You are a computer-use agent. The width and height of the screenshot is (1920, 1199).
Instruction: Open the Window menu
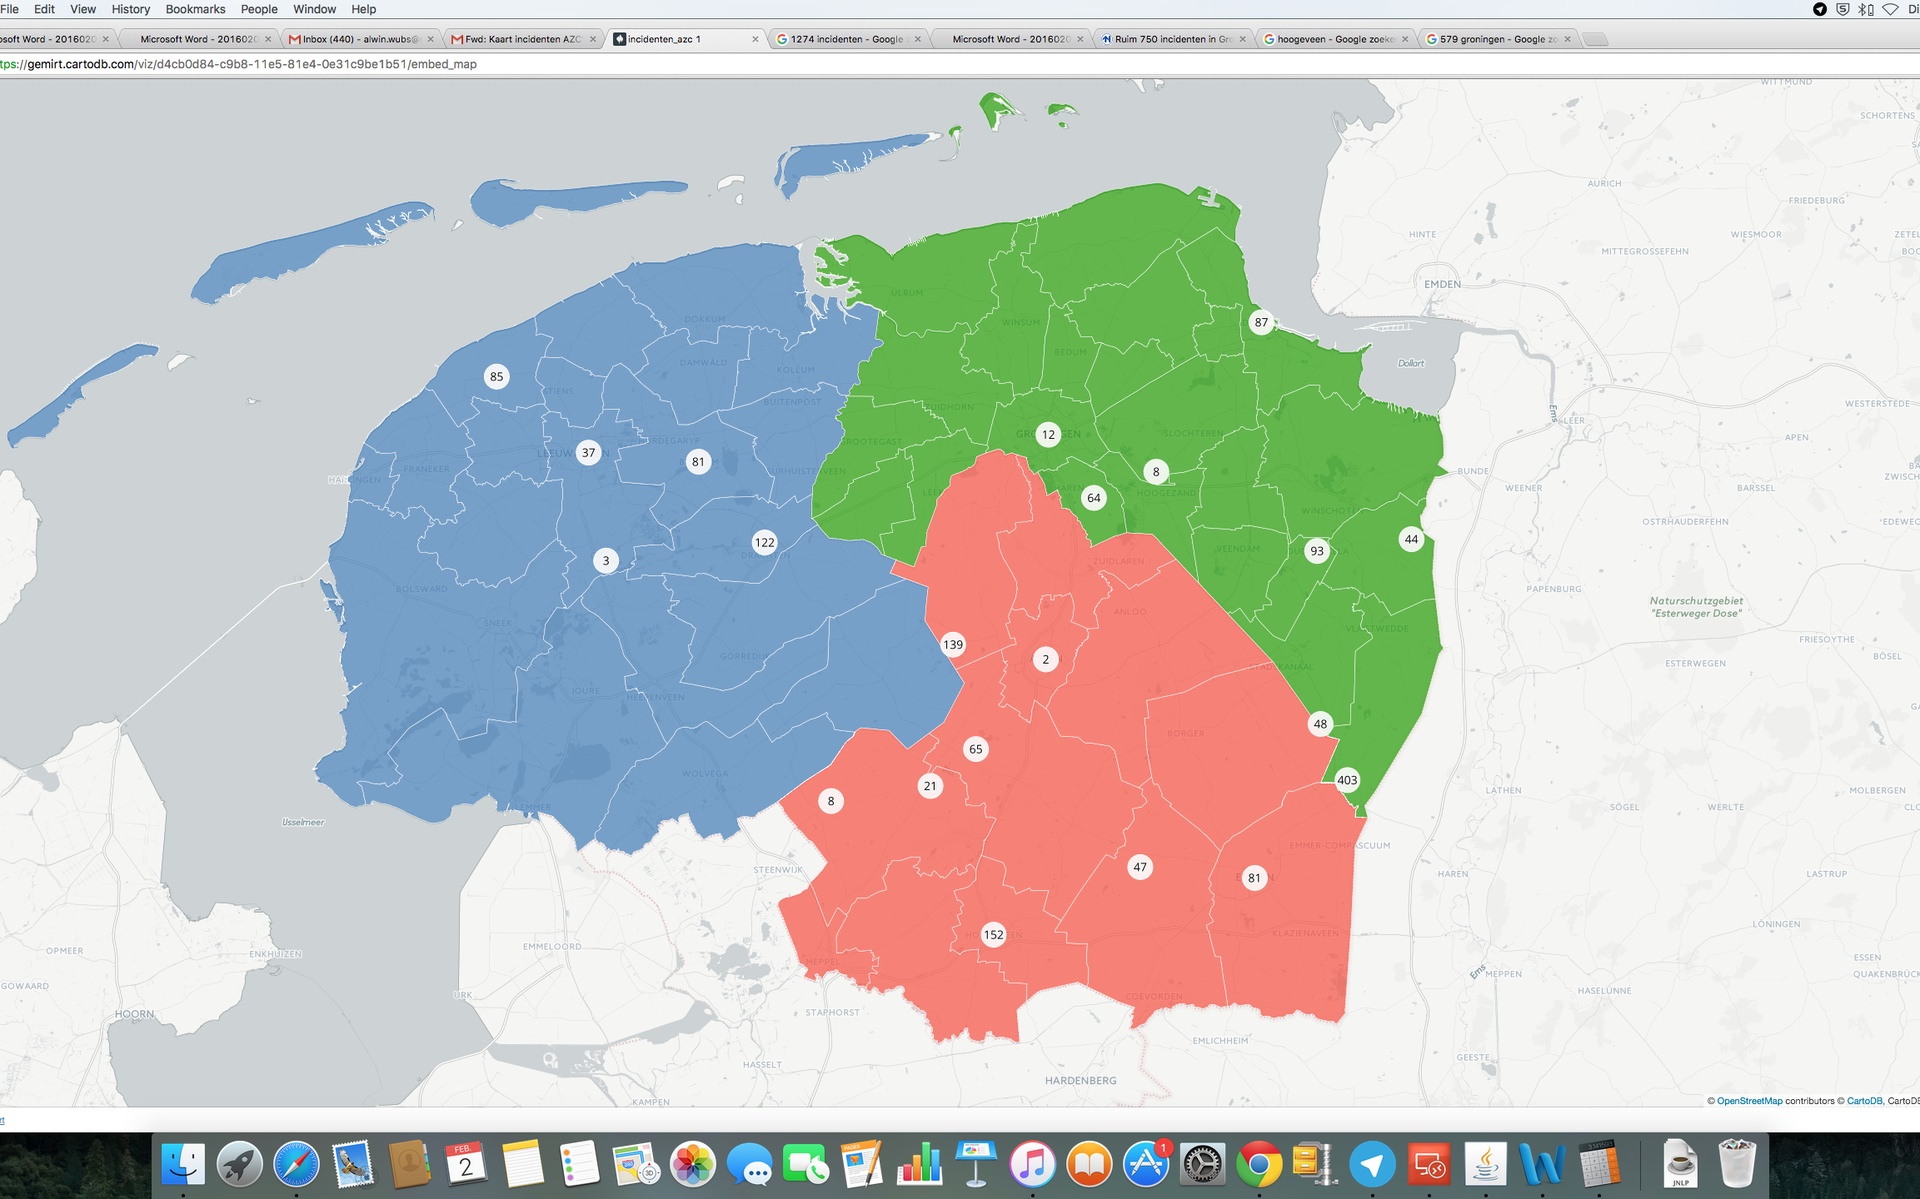314,9
